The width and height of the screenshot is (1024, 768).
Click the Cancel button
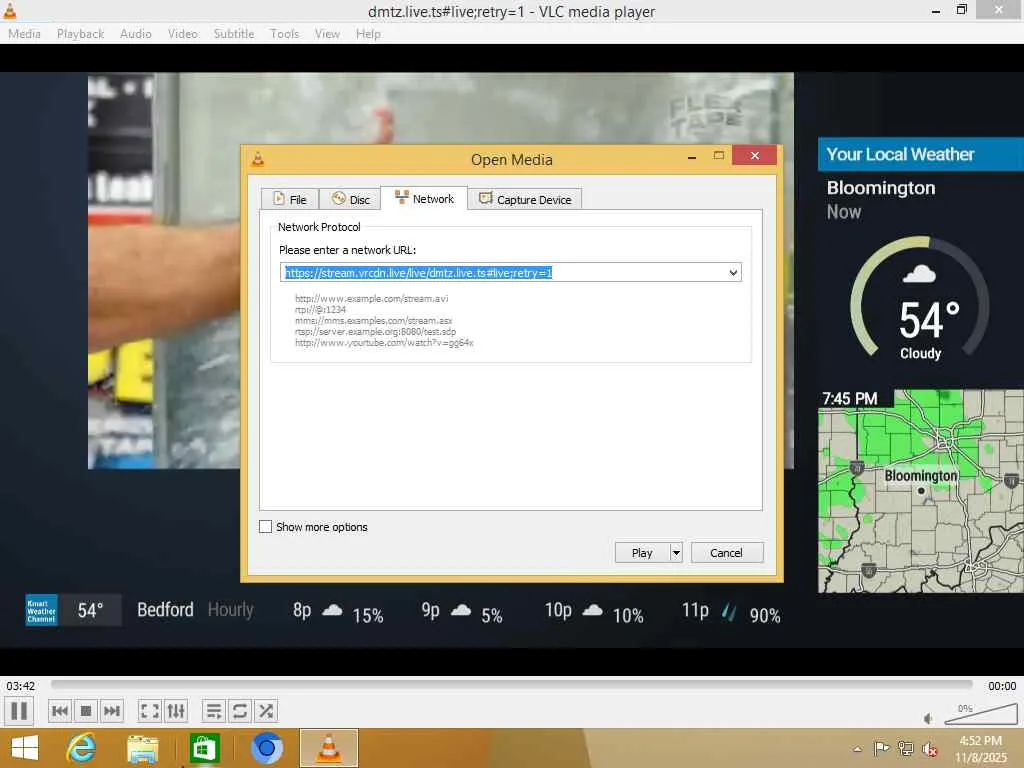click(726, 552)
